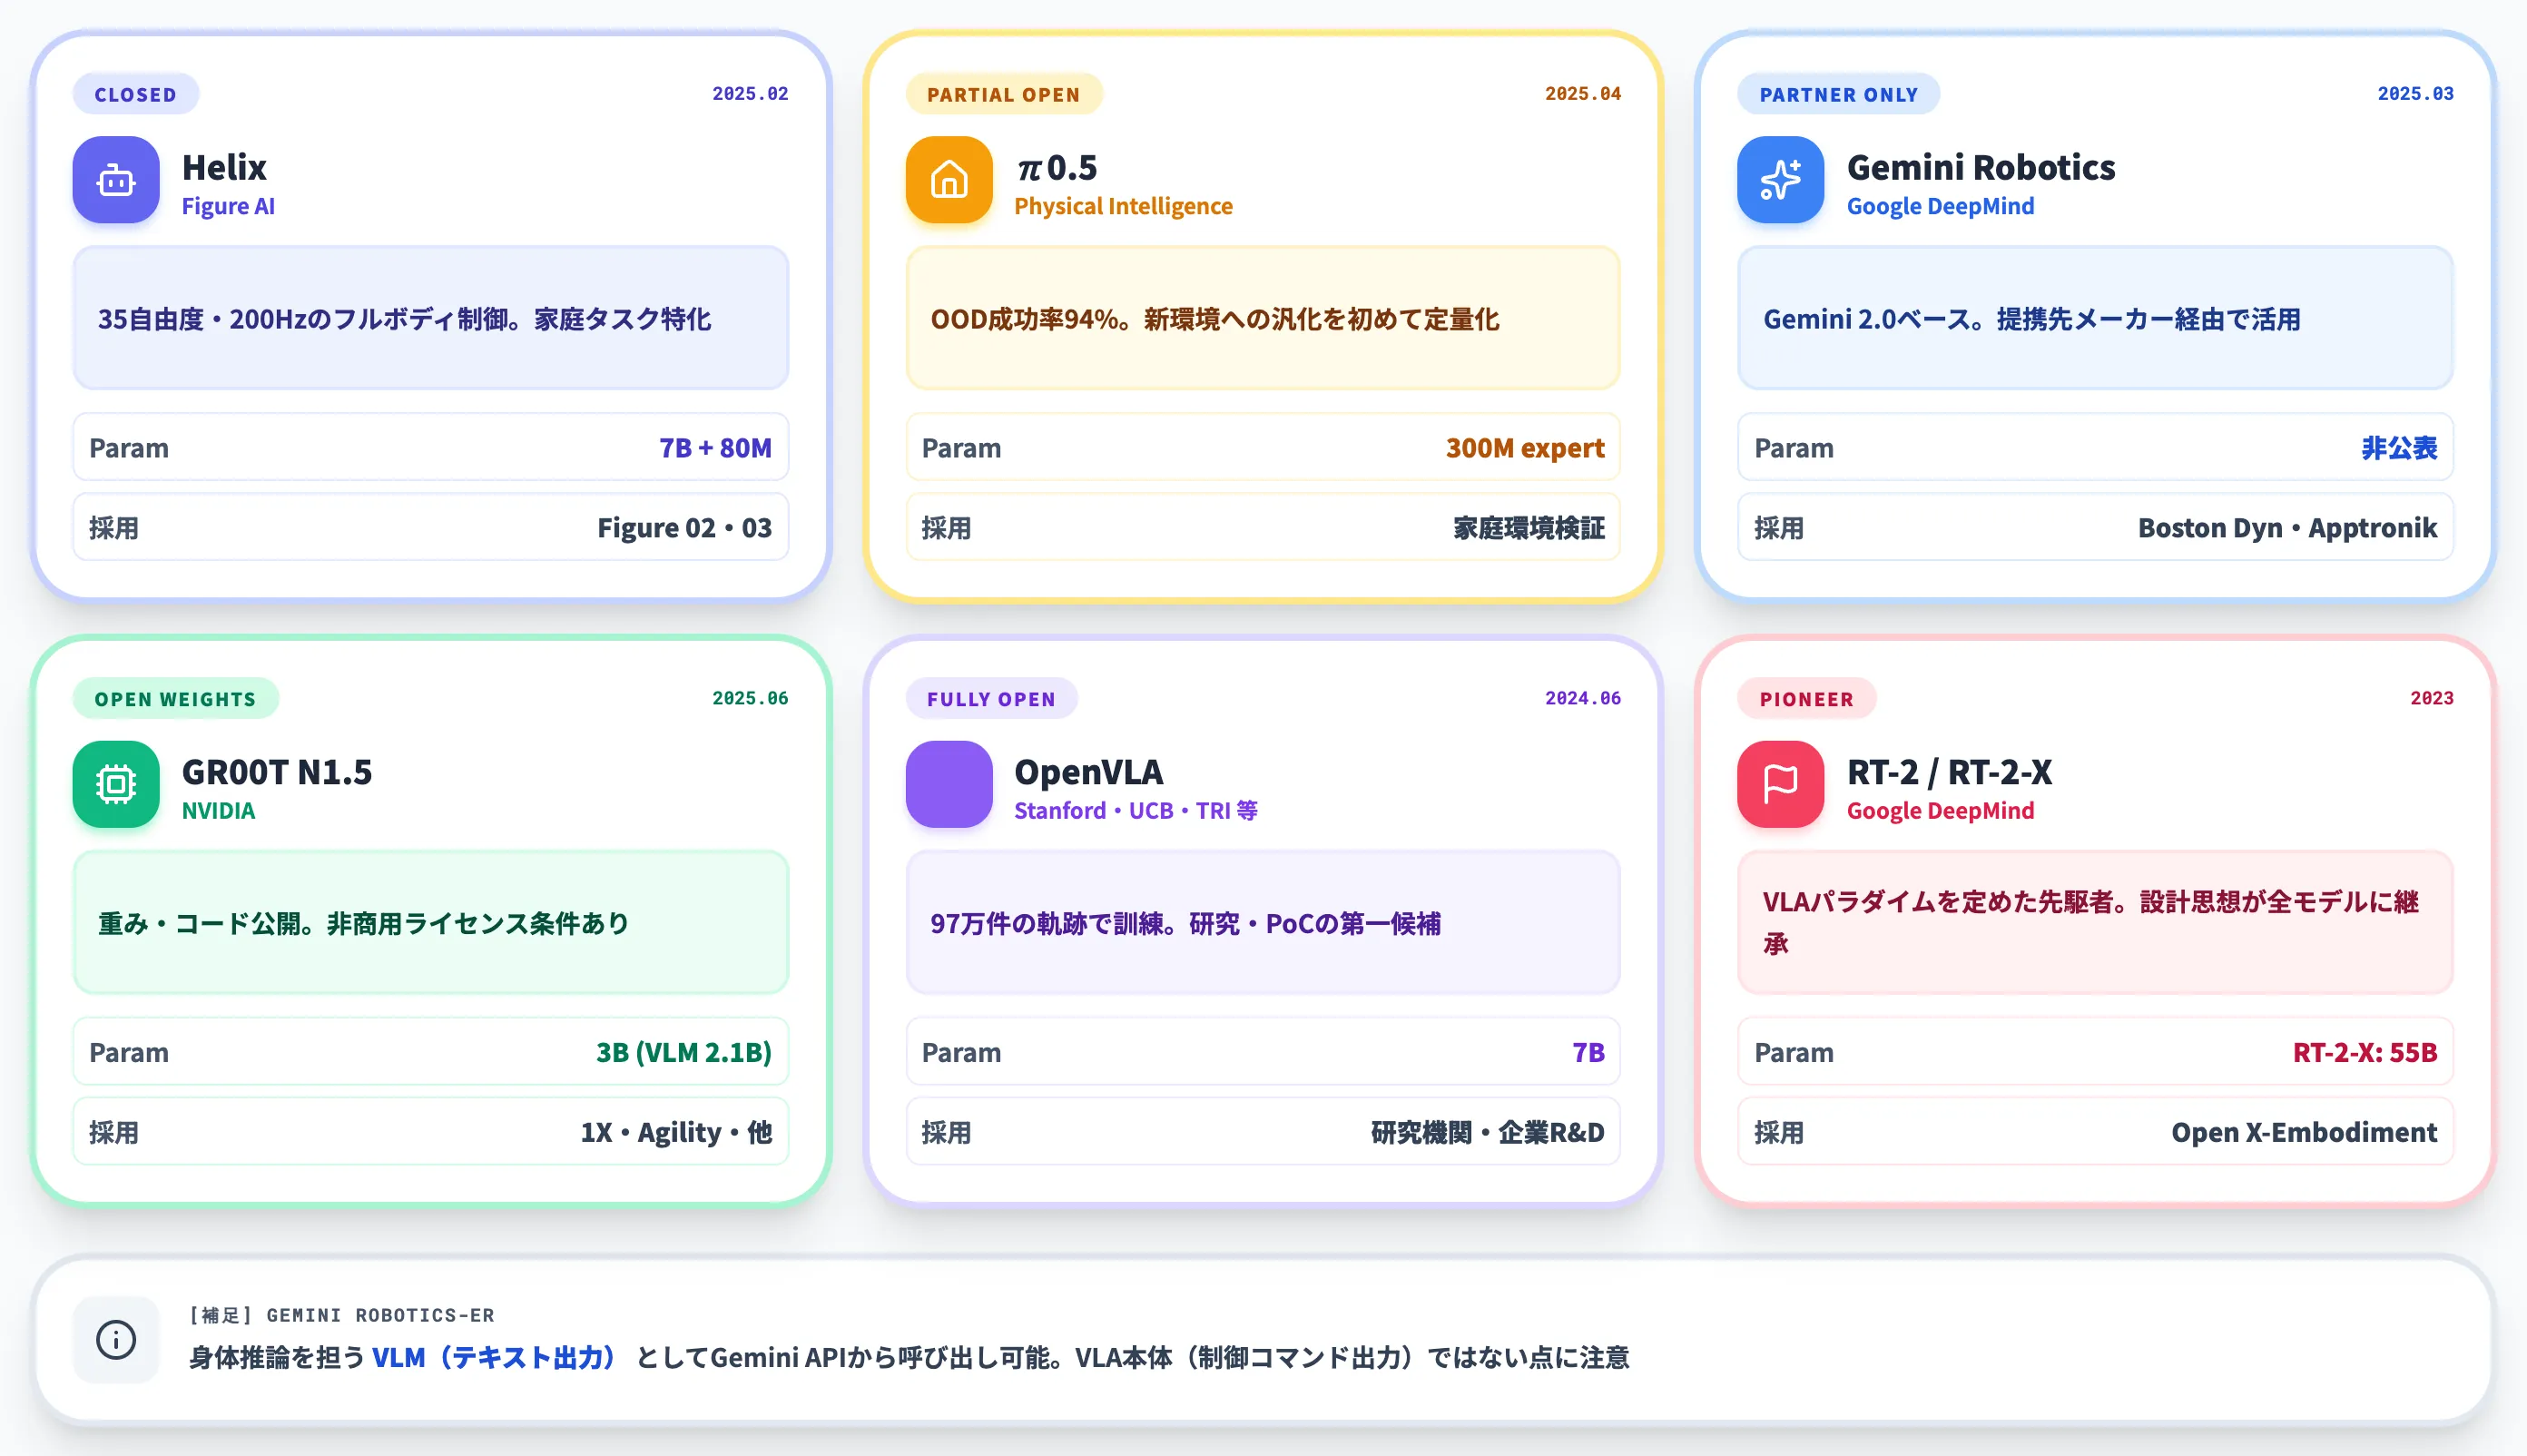Click the π0.5 orange house icon

pyautogui.click(x=949, y=180)
